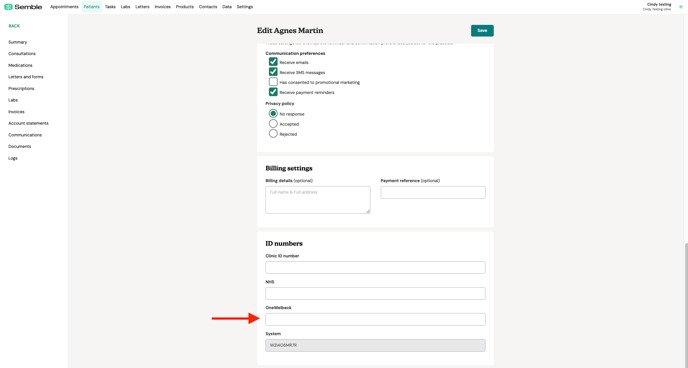Toggle Receive SMS messages checkbox
Screen dimensions: 688x368
pyautogui.click(x=273, y=72)
